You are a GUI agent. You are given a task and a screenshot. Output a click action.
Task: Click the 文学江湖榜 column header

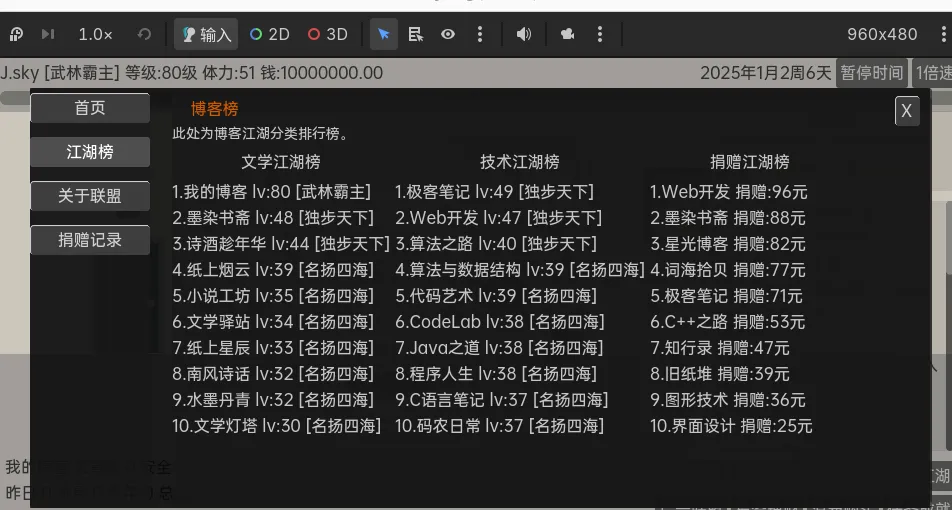coord(280,162)
